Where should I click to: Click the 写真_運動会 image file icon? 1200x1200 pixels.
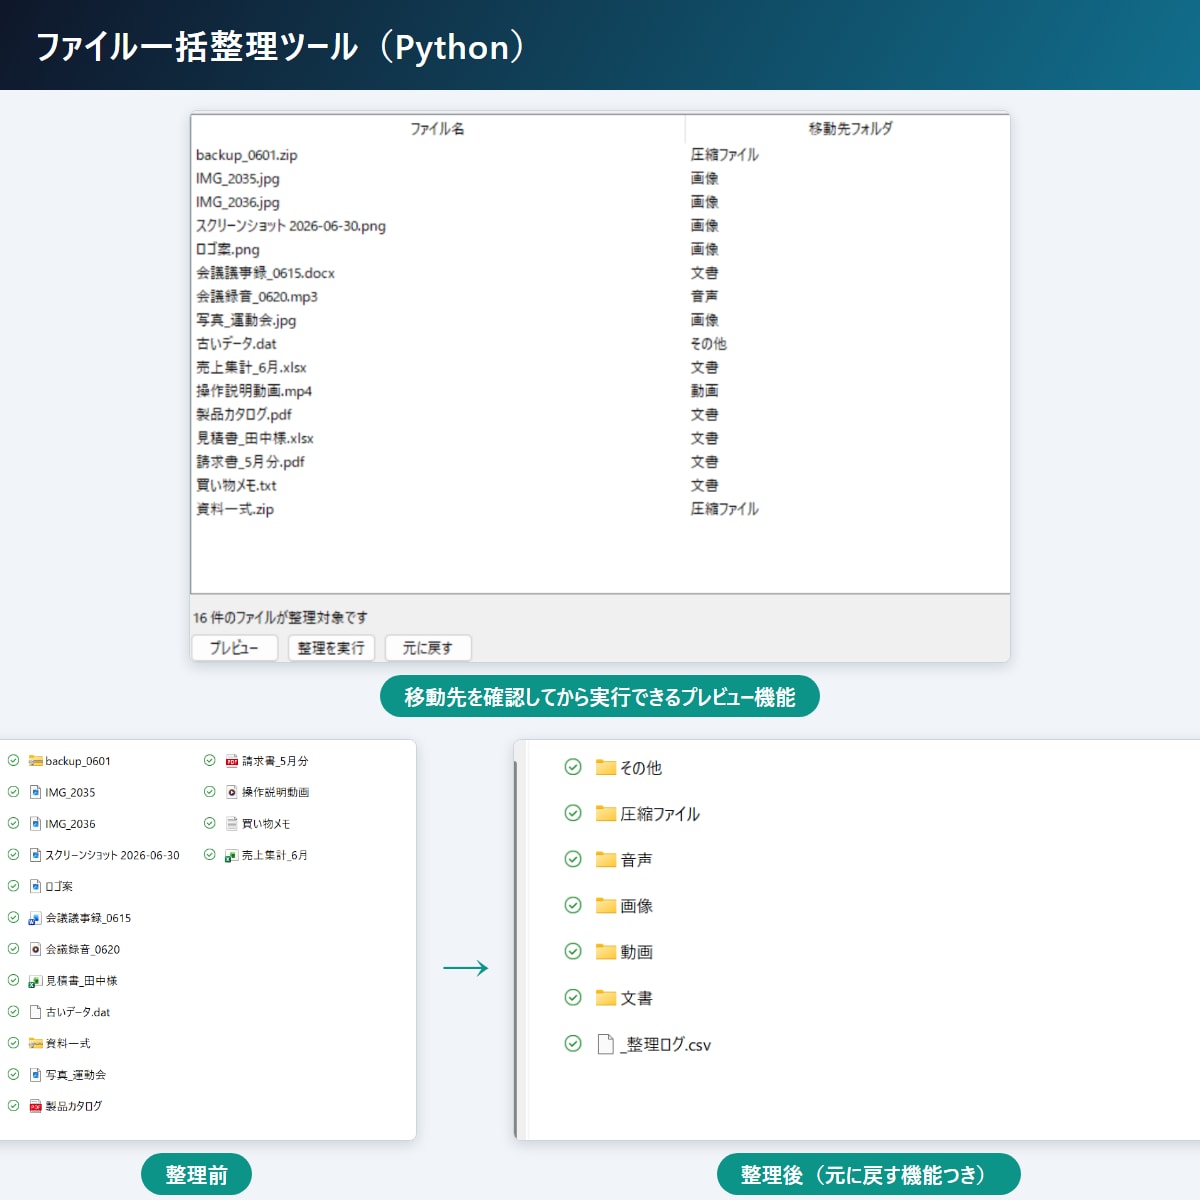(x=35, y=1075)
